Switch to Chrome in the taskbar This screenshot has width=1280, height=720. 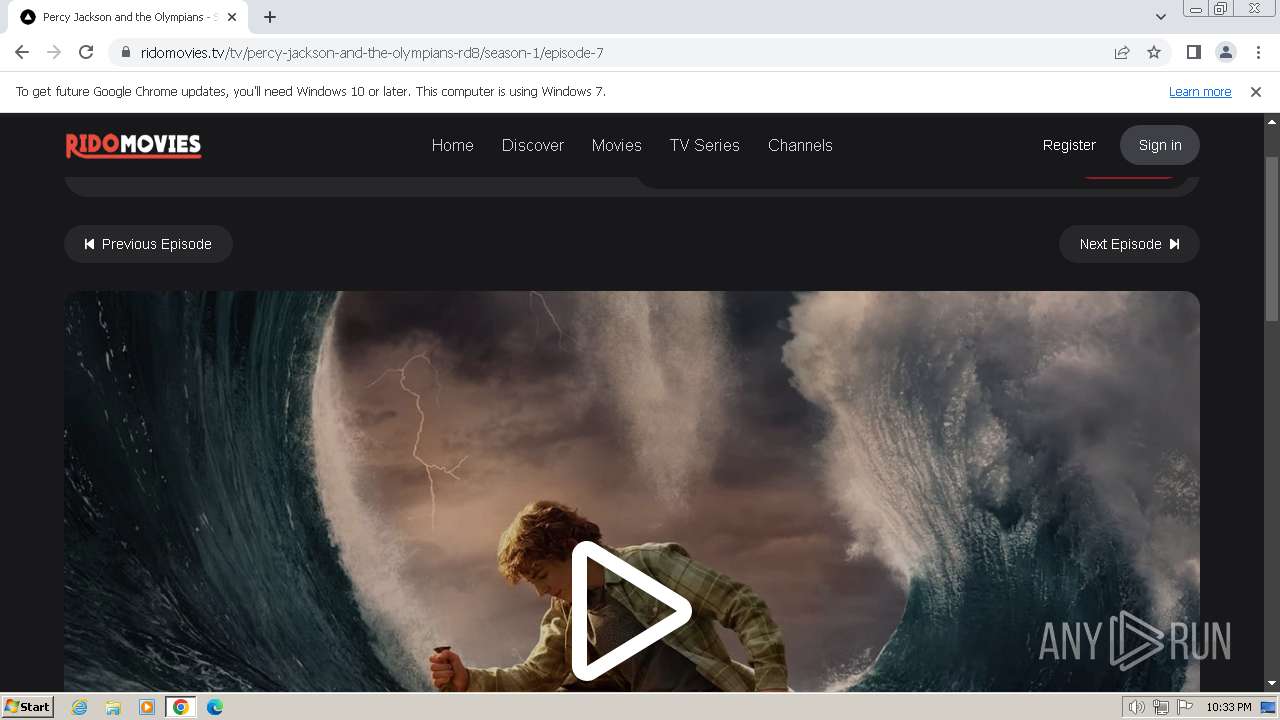pos(181,707)
